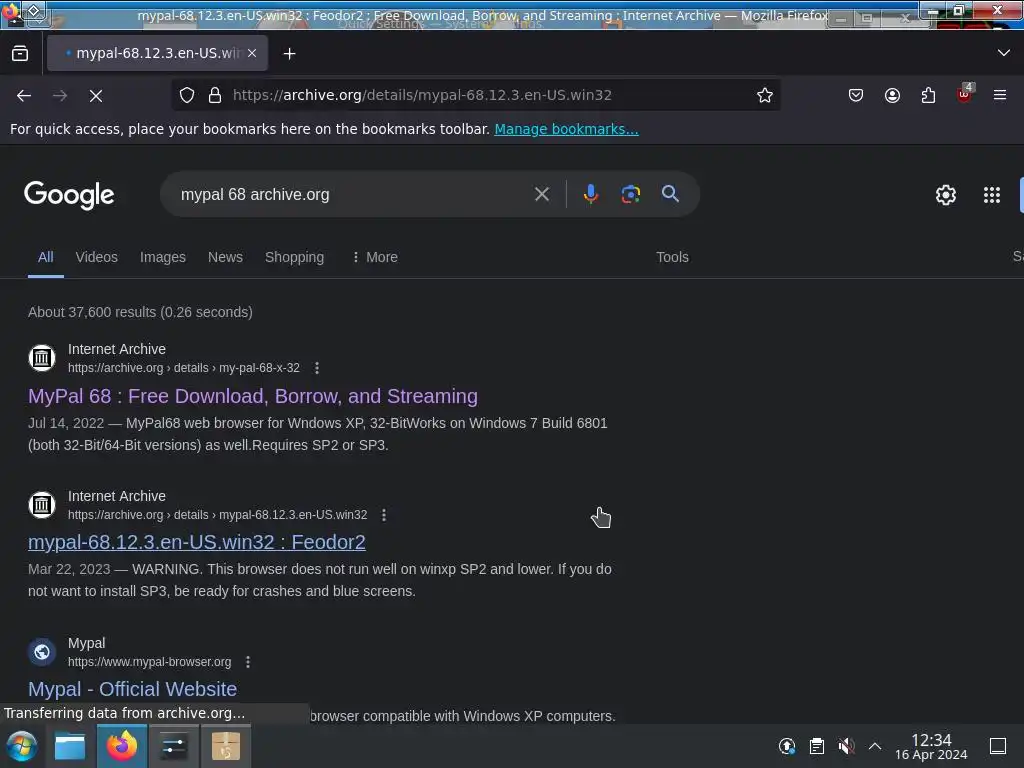Switch to the News tab
Screen dimensions: 1024x768
[x=225, y=257]
